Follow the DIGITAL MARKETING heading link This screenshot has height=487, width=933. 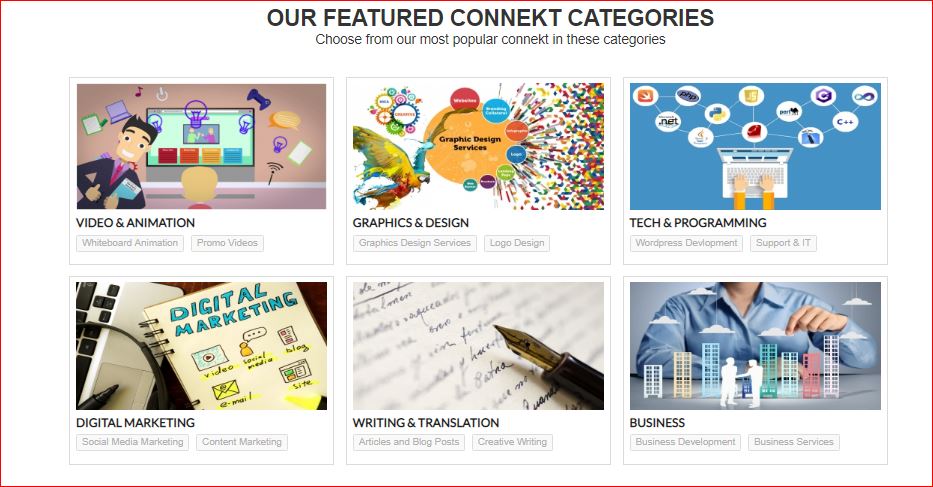[x=135, y=423]
